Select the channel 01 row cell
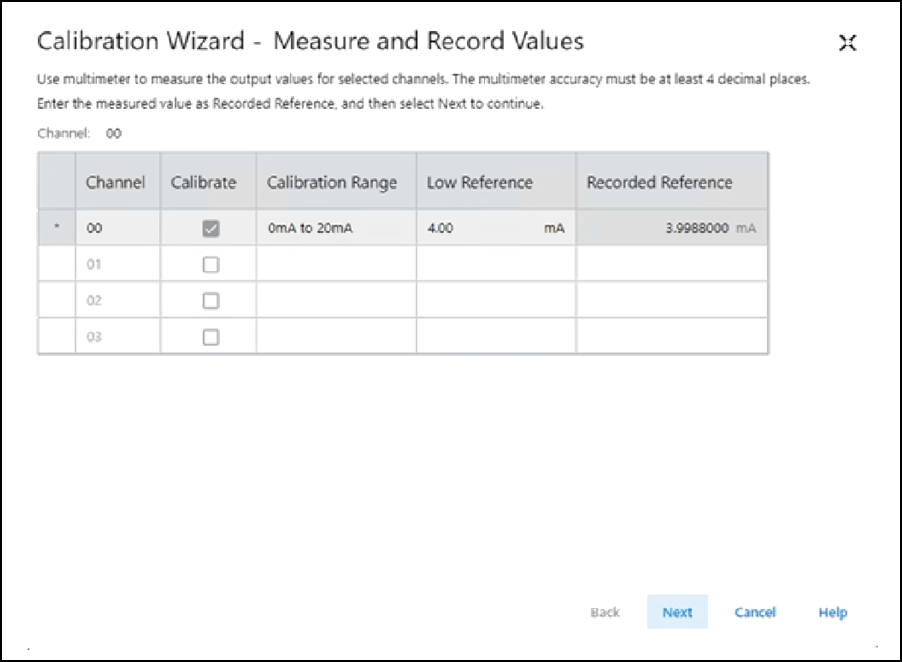 [x=116, y=265]
